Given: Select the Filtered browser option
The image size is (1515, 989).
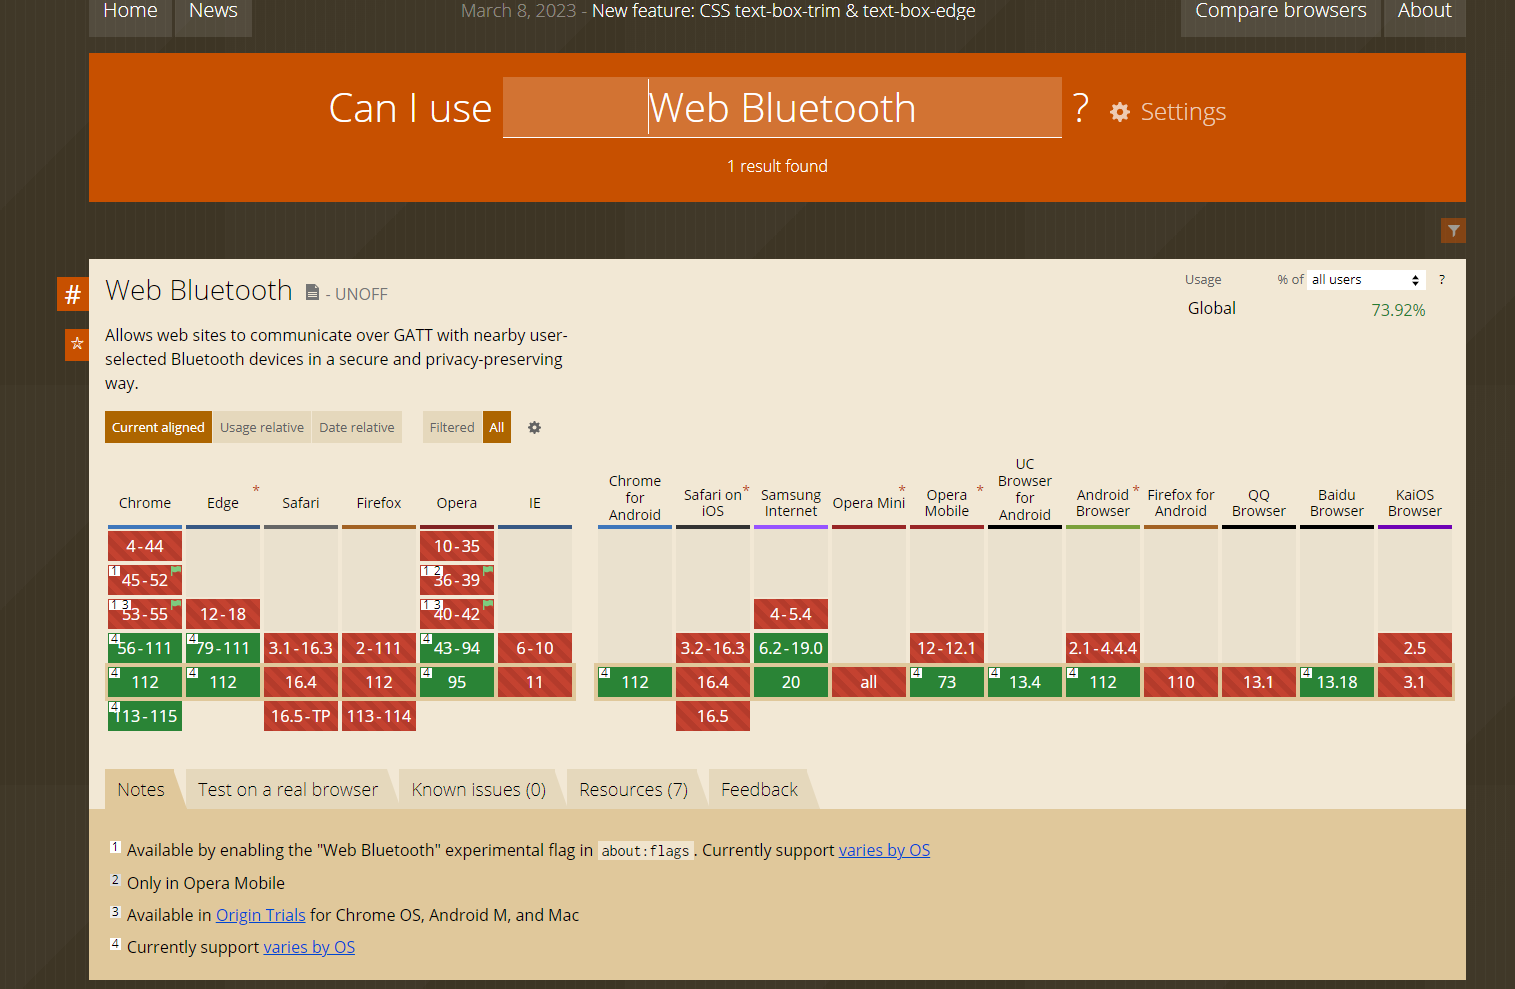Looking at the screenshot, I should point(452,427).
